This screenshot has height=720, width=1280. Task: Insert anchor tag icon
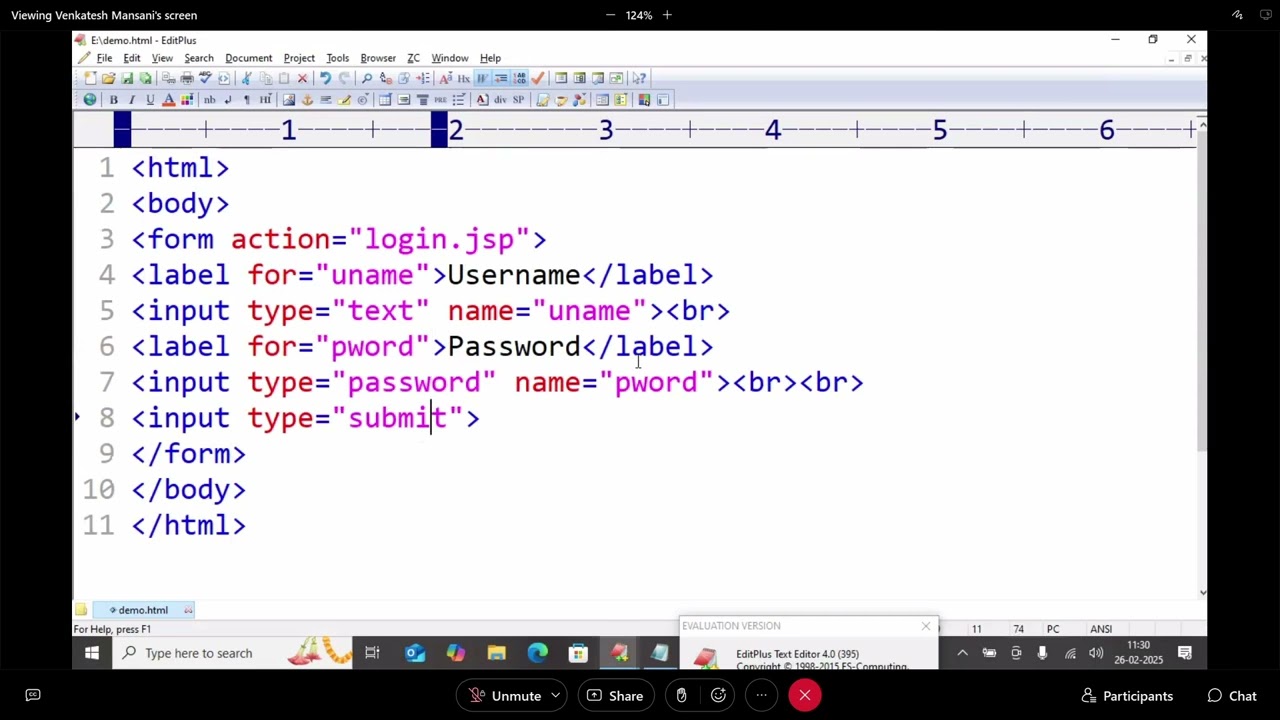tap(307, 100)
